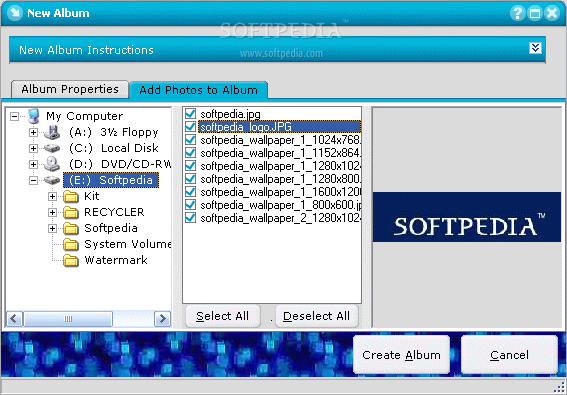This screenshot has height=395, width=567.
Task: Open the help question mark button
Action: [x=517, y=13]
